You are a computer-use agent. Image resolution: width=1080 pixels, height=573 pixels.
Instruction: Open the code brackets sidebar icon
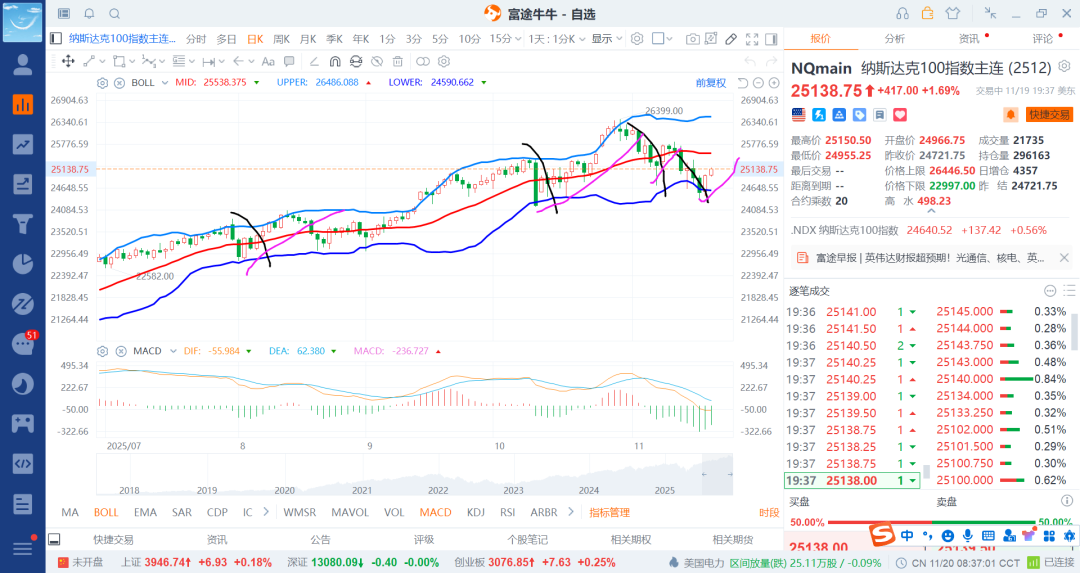pos(23,463)
